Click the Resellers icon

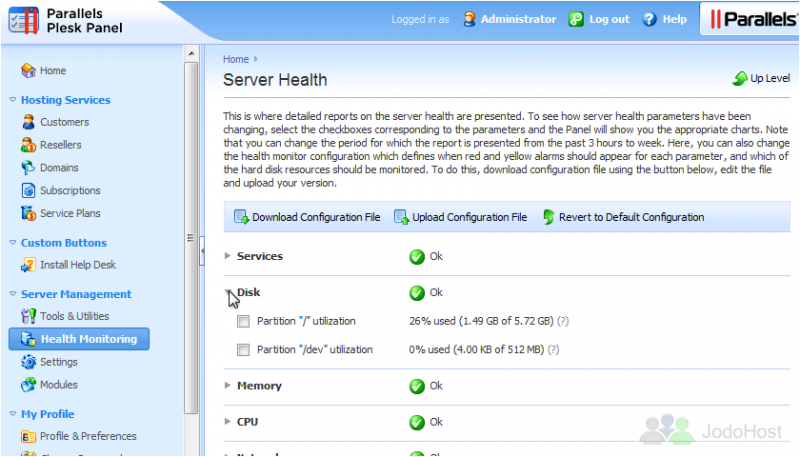28,145
